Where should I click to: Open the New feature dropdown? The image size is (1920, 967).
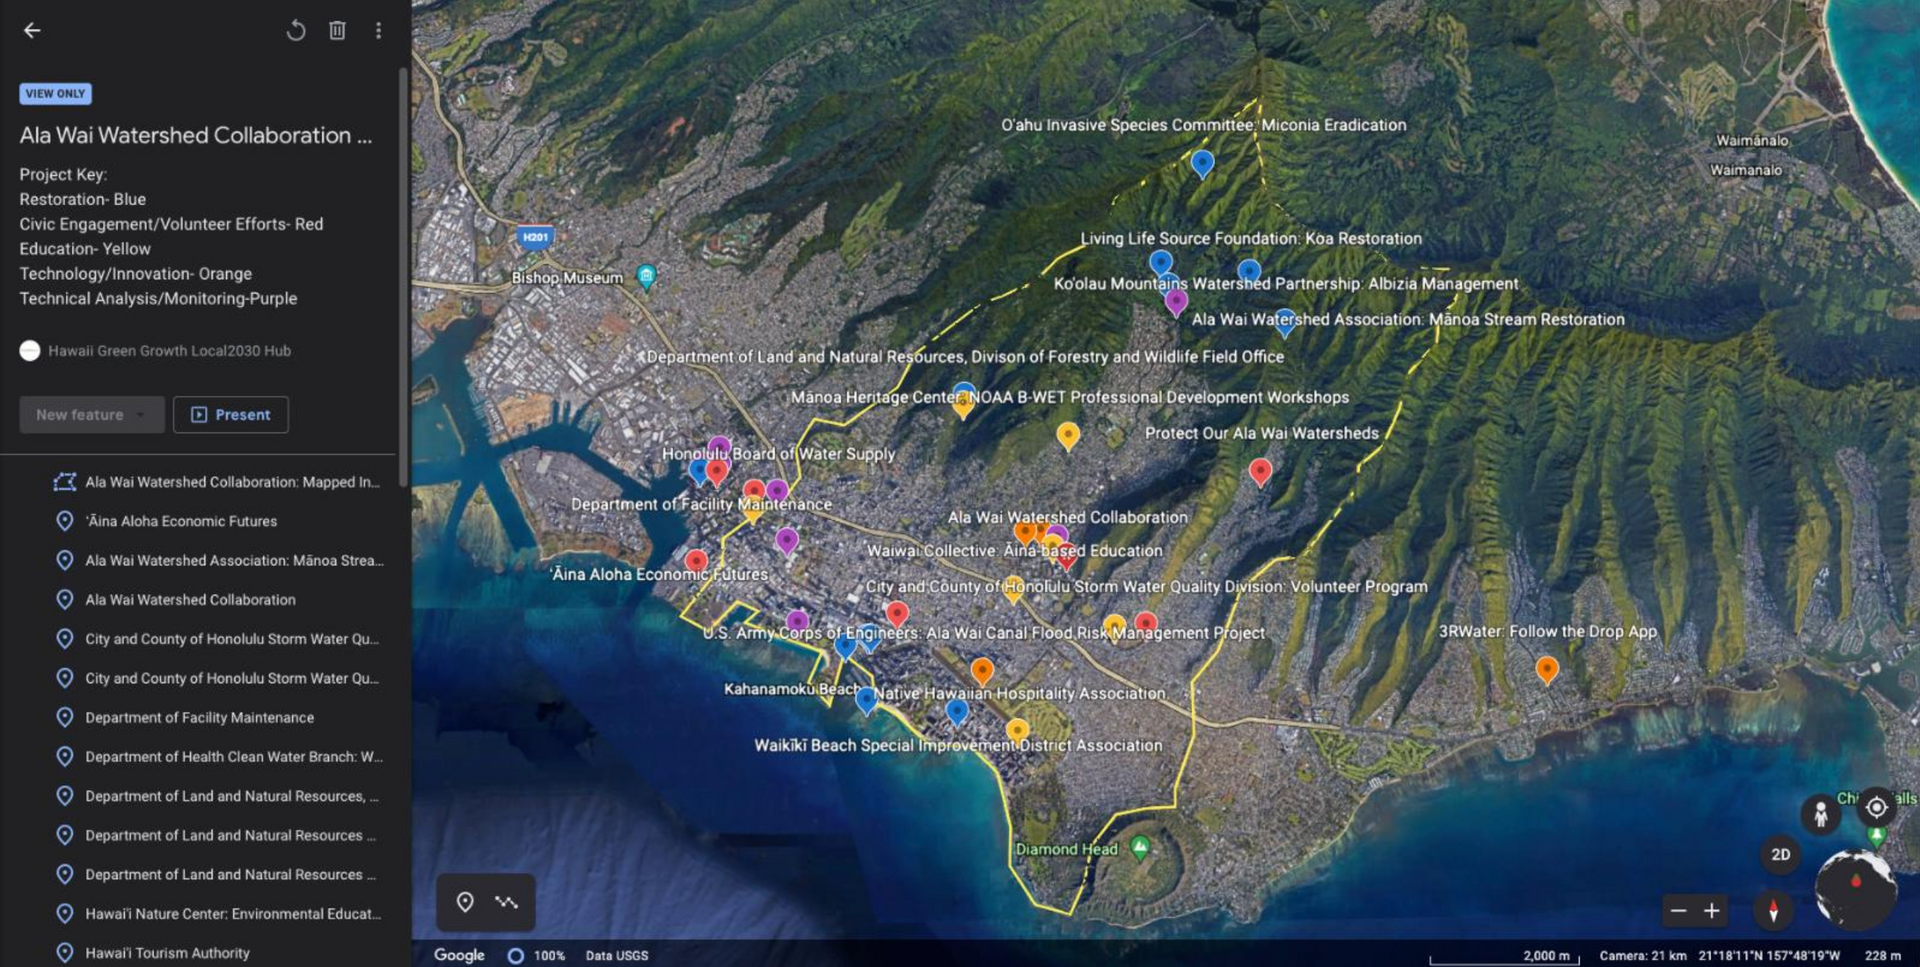point(92,415)
